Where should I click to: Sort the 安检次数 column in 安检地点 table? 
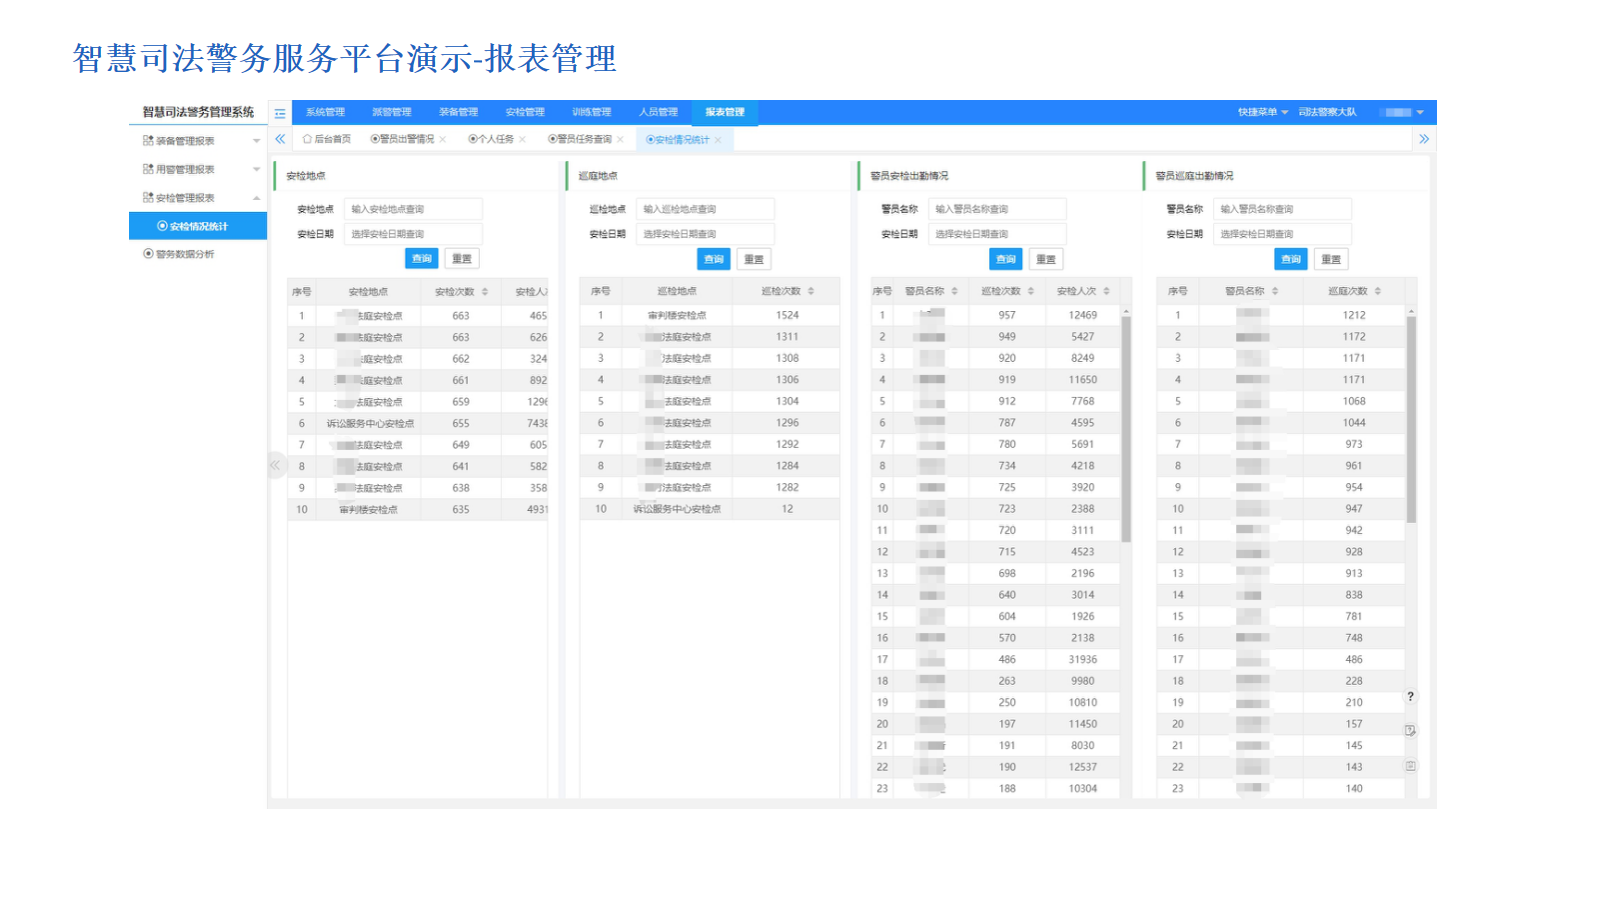[485, 292]
